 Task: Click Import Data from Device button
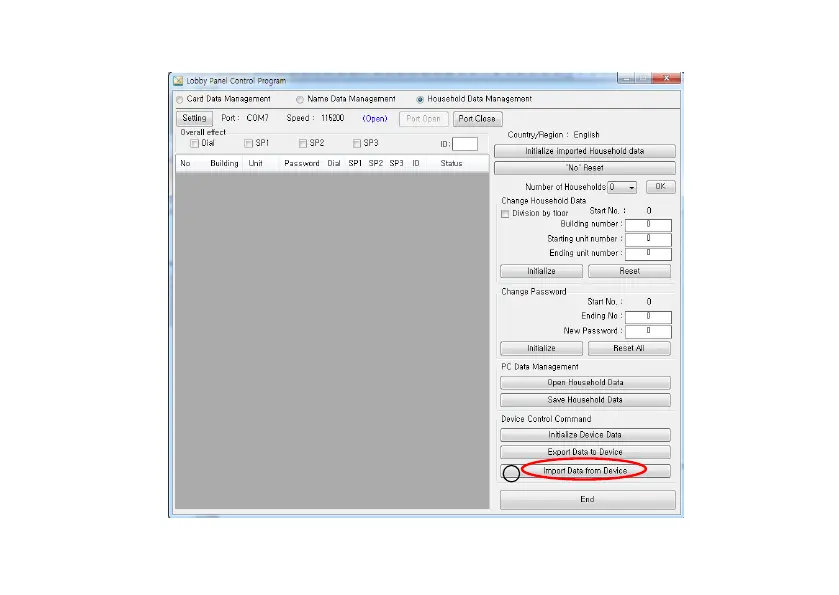(x=585, y=471)
